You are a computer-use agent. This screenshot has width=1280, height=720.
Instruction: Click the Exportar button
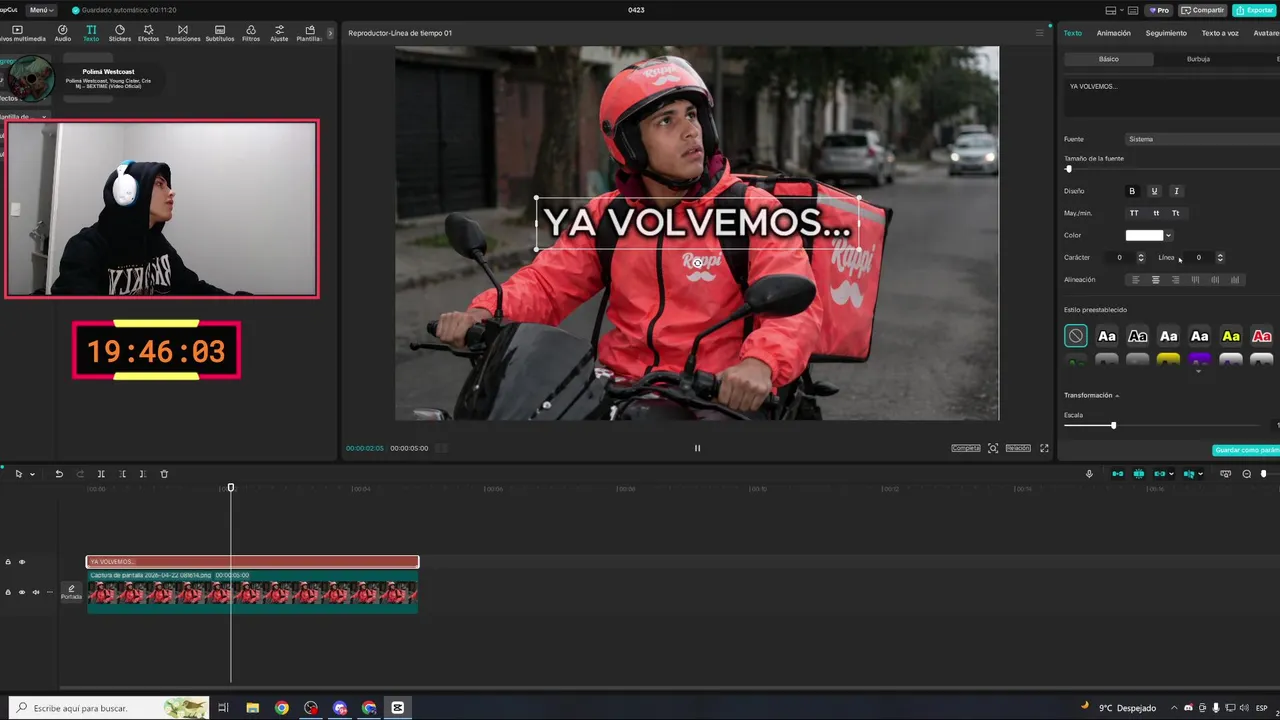[1254, 10]
